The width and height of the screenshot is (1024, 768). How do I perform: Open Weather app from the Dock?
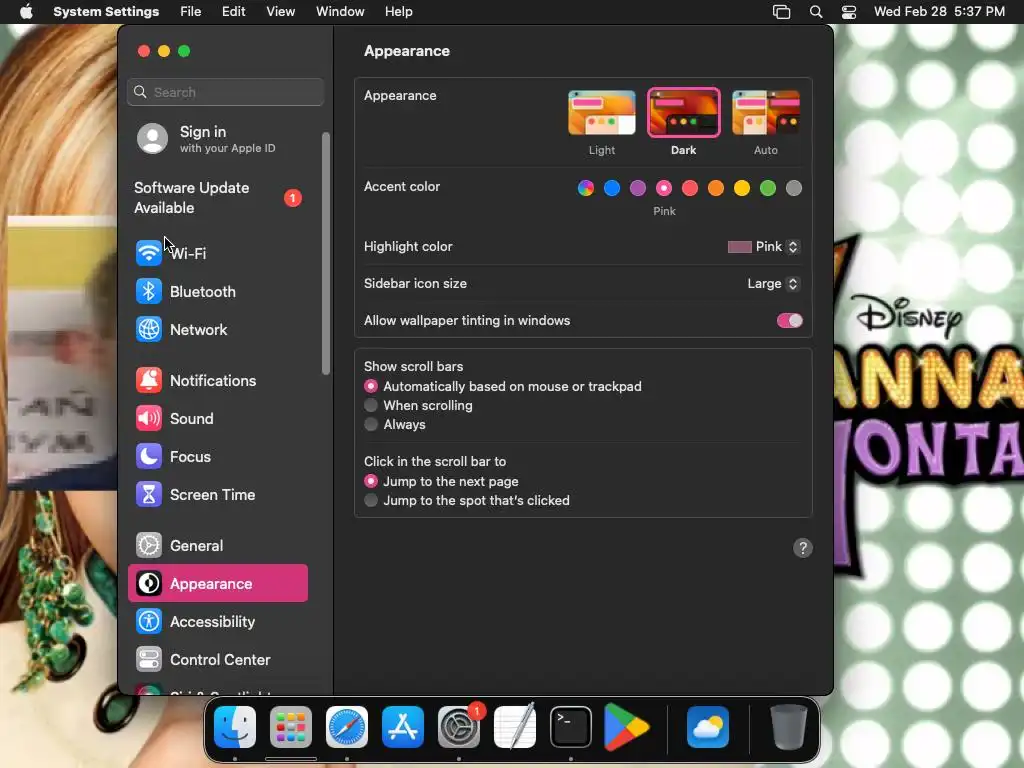coord(708,727)
